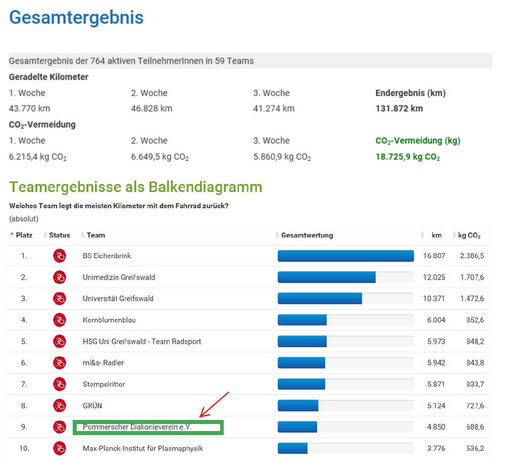Image resolution: width=510 pixels, height=473 pixels.
Task: Click the status icon in the Universität Greifswald row
Action: 59,298
